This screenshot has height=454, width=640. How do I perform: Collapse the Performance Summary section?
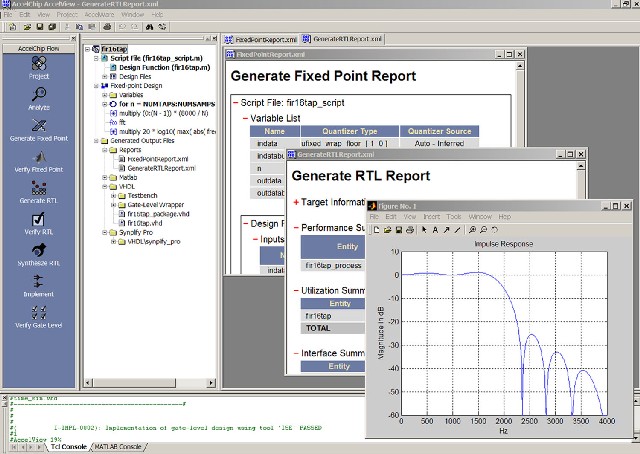(x=296, y=228)
